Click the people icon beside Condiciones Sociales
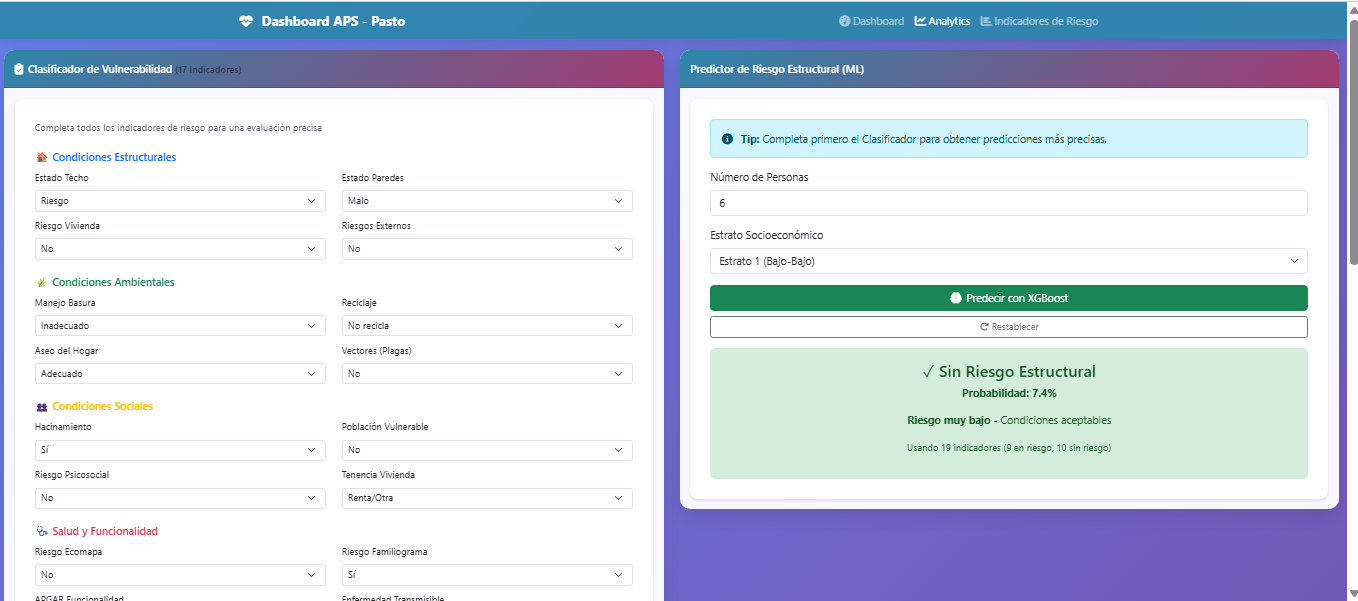 coord(41,407)
